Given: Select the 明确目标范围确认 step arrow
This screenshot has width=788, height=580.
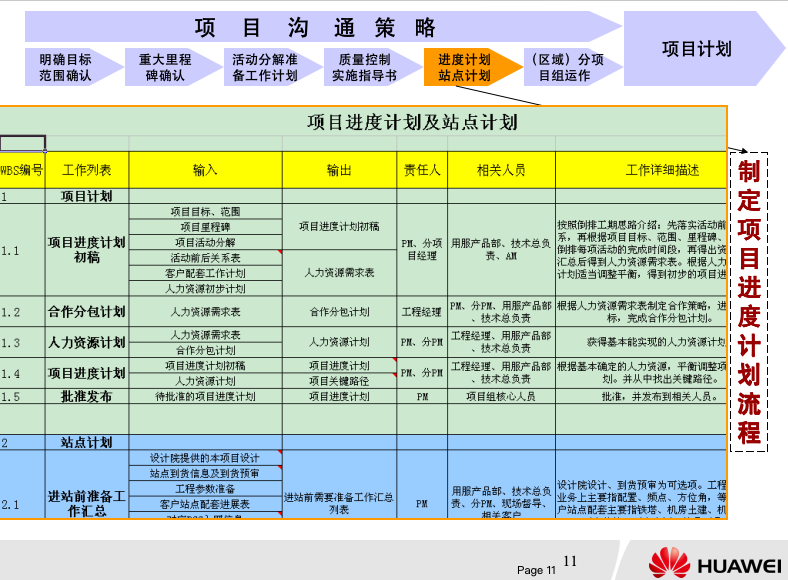Looking at the screenshot, I should coord(73,67).
